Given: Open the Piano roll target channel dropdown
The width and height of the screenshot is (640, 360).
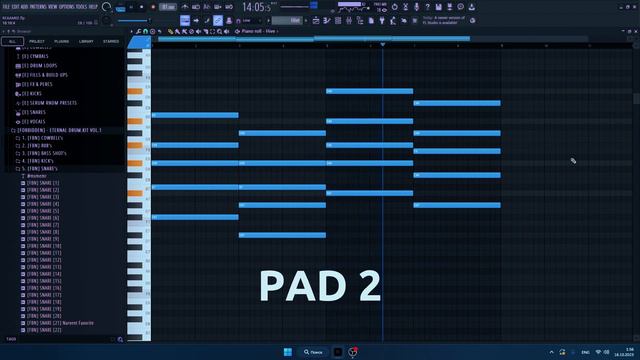Looking at the screenshot, I should (x=260, y=31).
